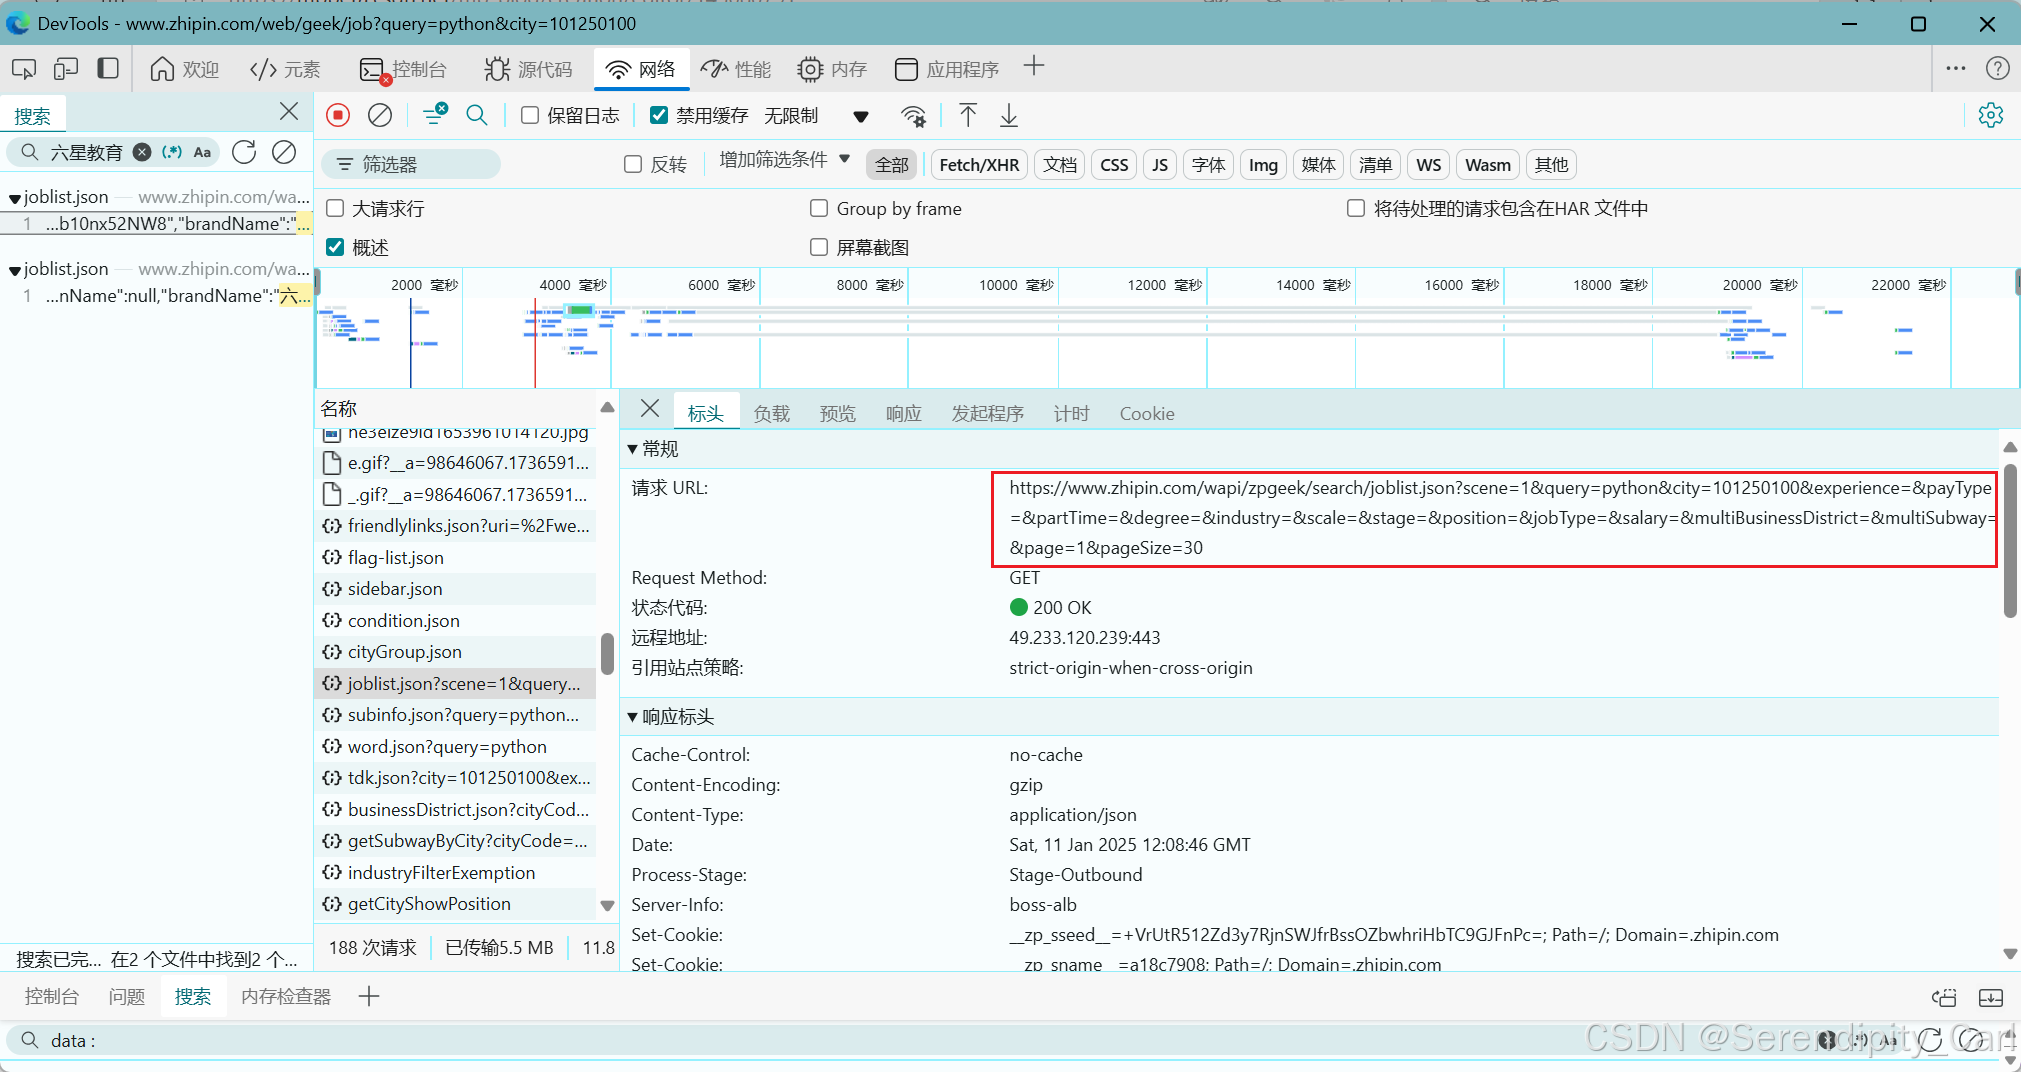Click the request list scrollbar thumb
This screenshot has width=2021, height=1072.
[x=607, y=653]
